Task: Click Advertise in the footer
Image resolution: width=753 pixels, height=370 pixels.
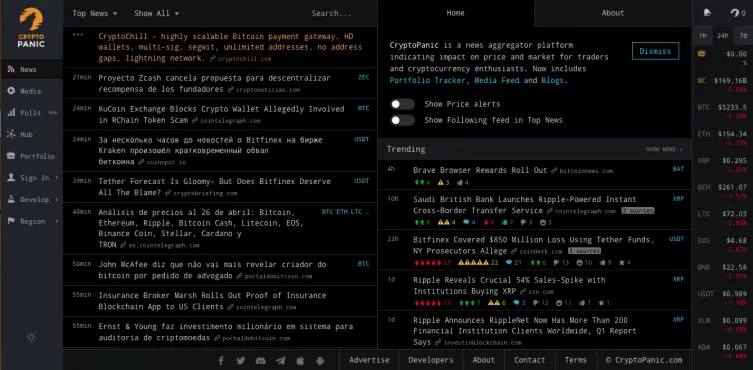Action: [369, 360]
